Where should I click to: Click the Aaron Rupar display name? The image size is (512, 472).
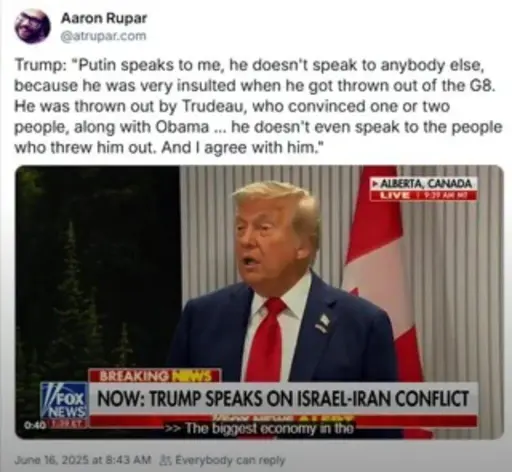coord(103,18)
